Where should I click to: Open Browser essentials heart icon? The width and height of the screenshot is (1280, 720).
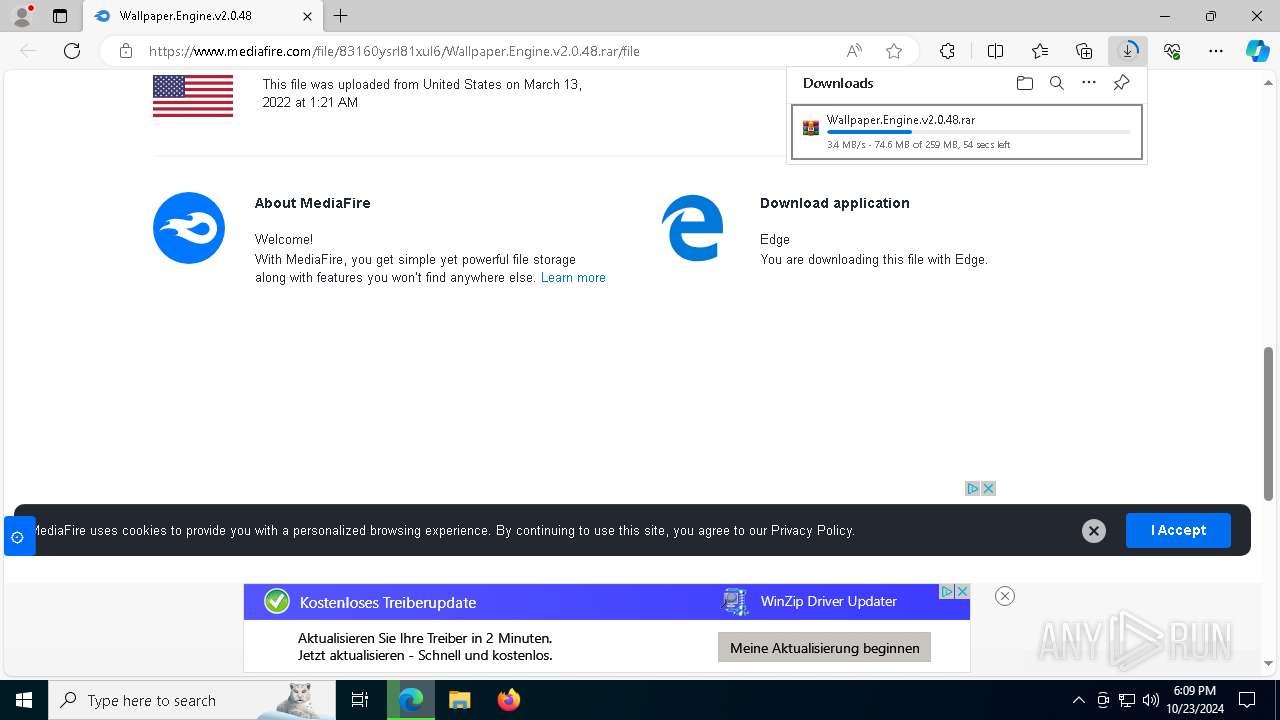[1172, 51]
